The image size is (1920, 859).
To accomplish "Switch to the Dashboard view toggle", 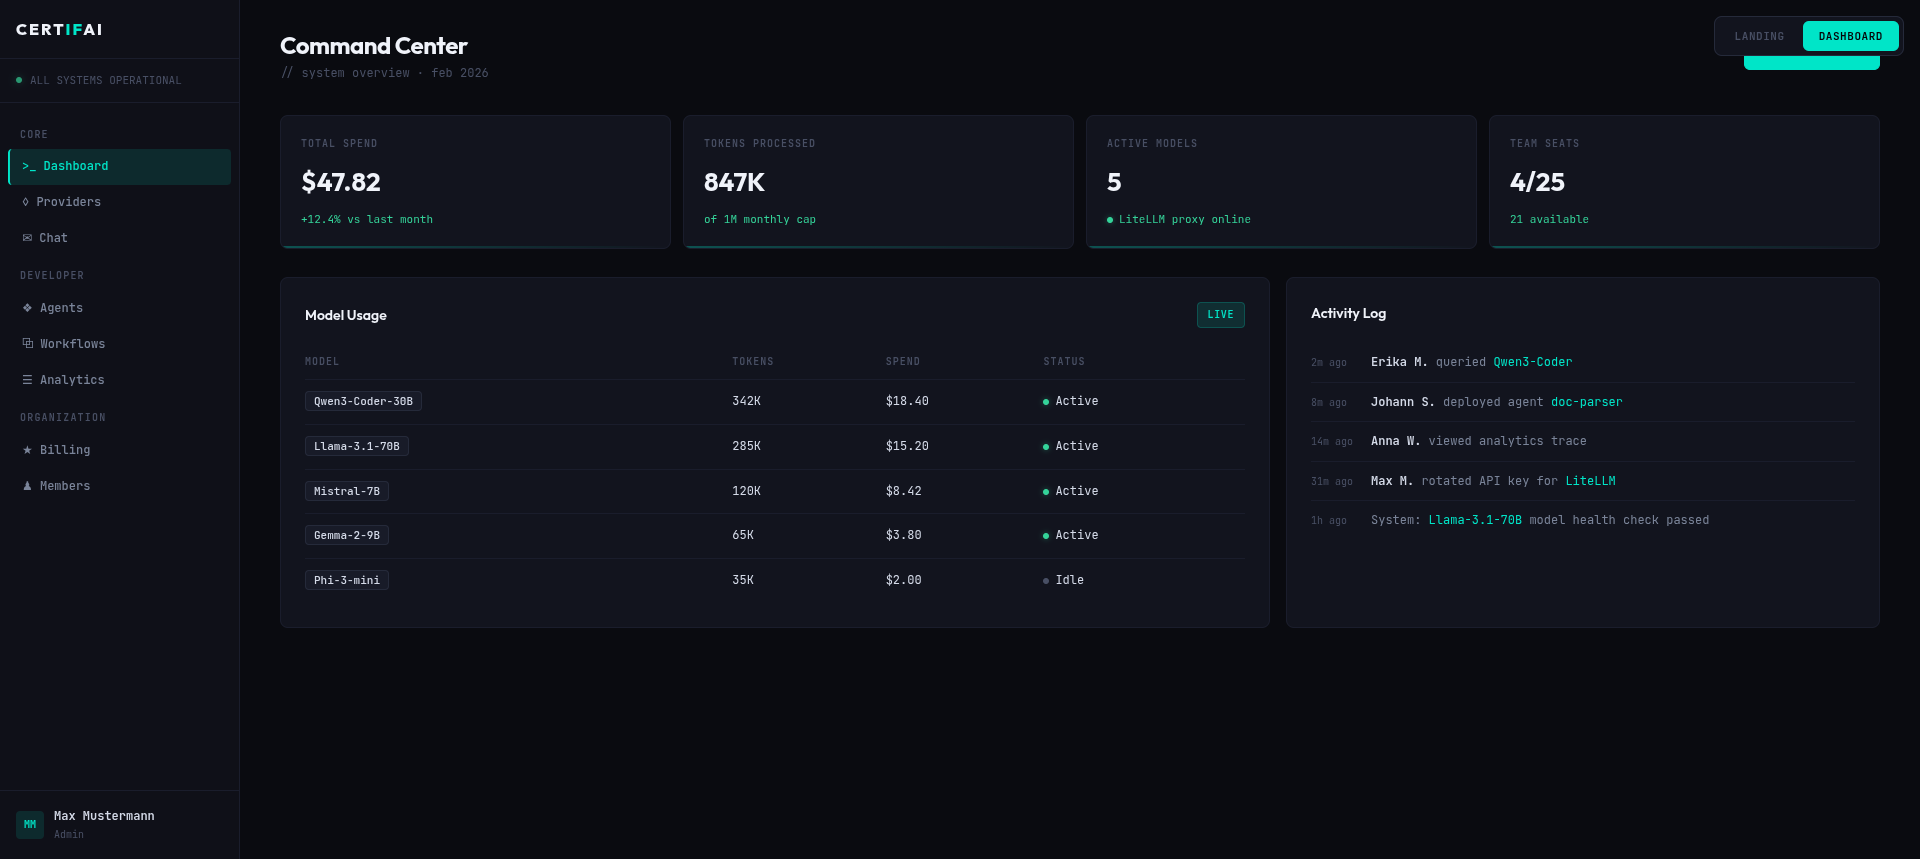I will pyautogui.click(x=1850, y=36).
